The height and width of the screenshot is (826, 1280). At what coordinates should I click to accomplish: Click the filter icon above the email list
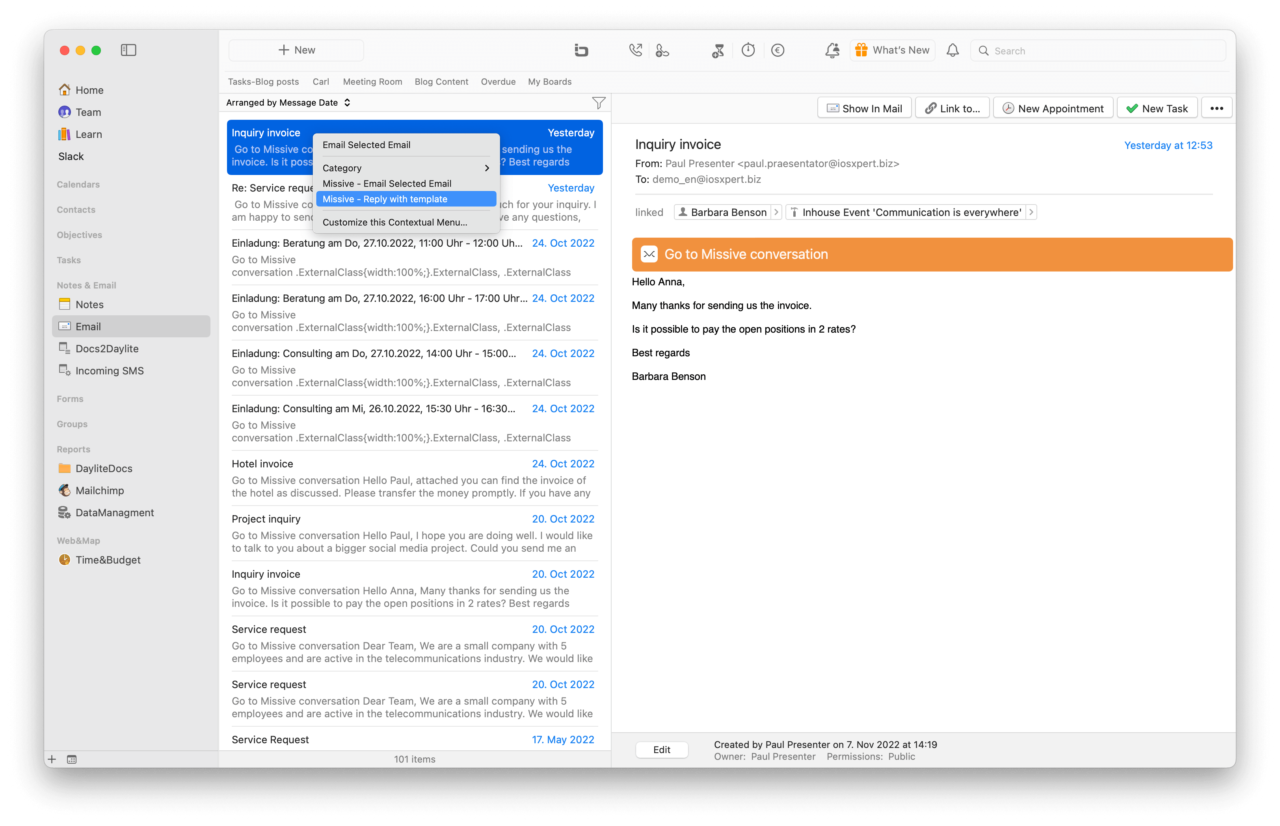click(598, 102)
